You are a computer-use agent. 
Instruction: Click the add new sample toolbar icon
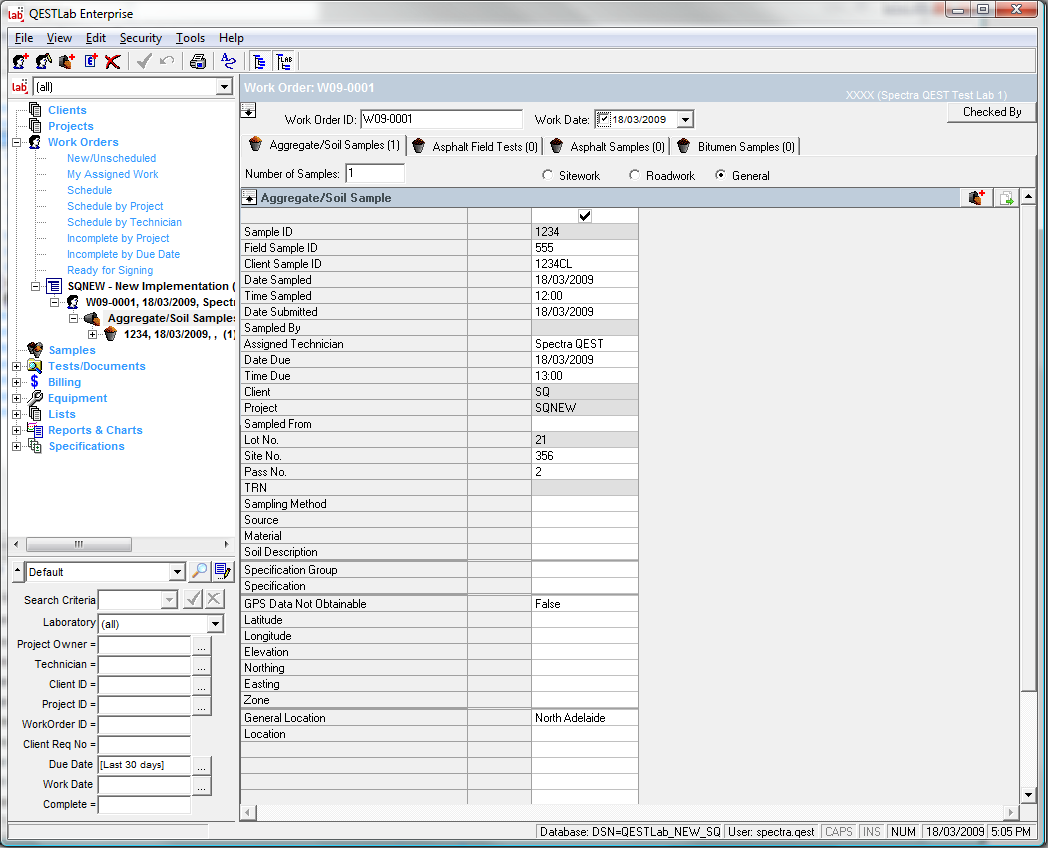coord(67,61)
